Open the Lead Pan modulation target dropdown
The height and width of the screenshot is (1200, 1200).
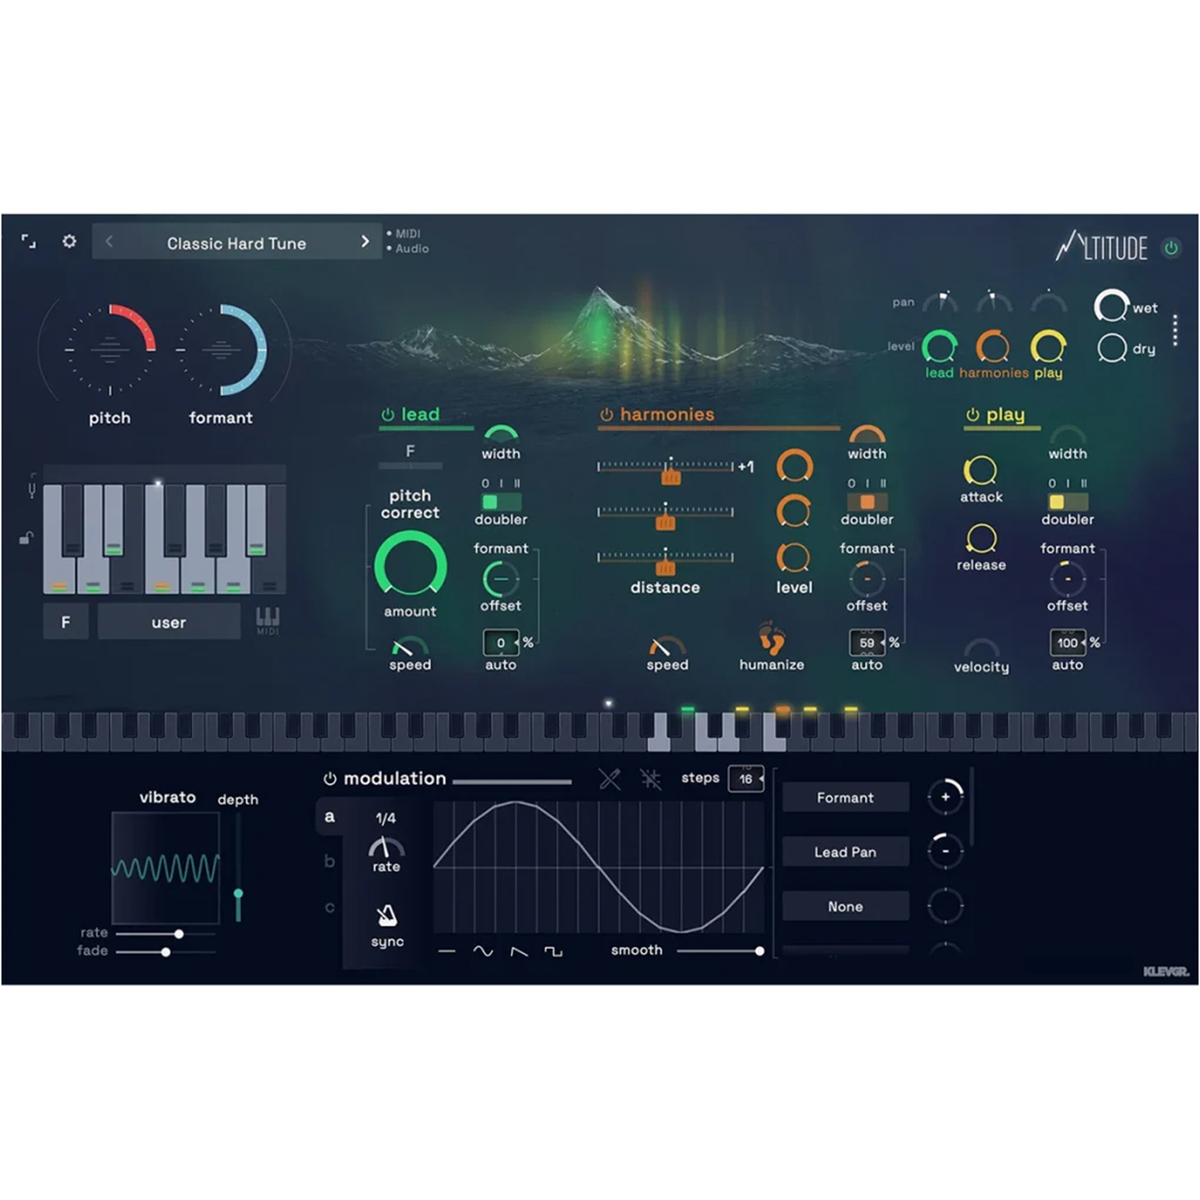845,852
